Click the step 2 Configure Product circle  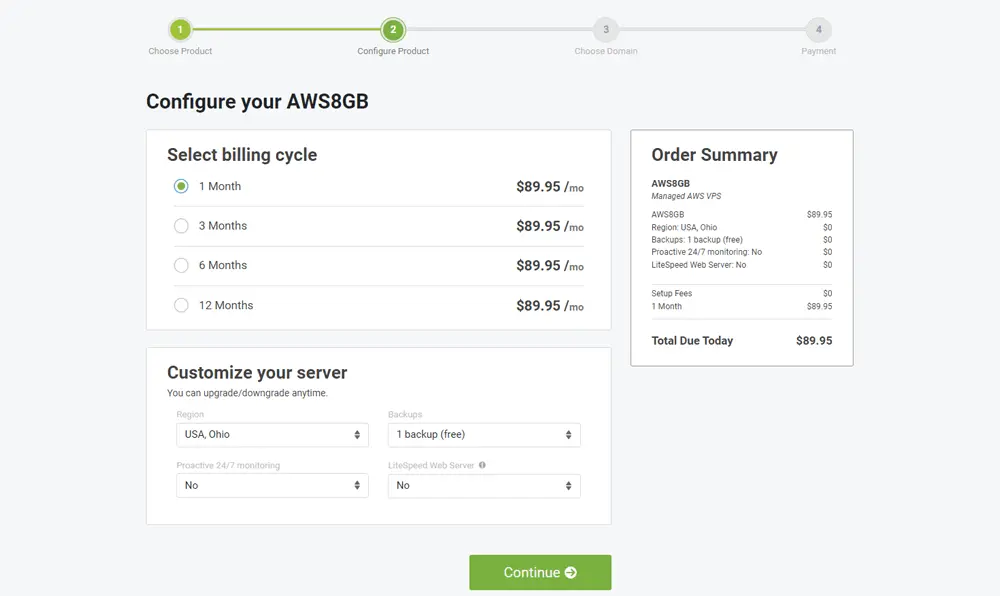(x=393, y=31)
